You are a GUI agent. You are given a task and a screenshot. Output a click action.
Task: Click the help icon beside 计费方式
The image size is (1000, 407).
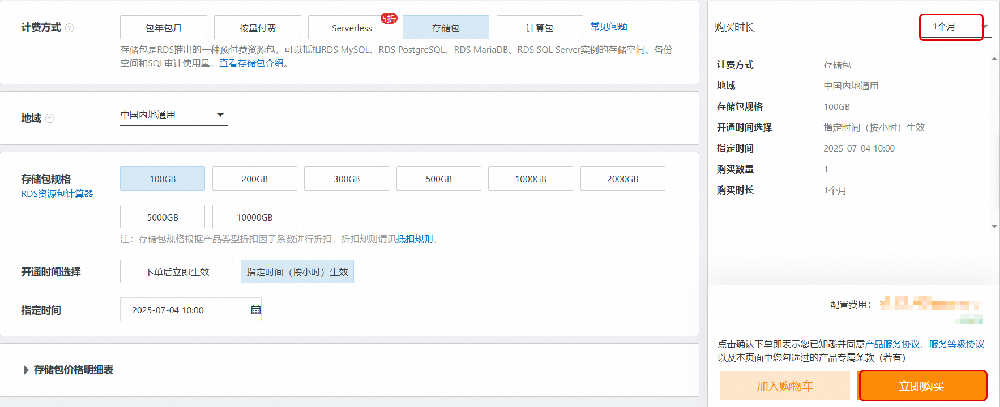pos(69,28)
